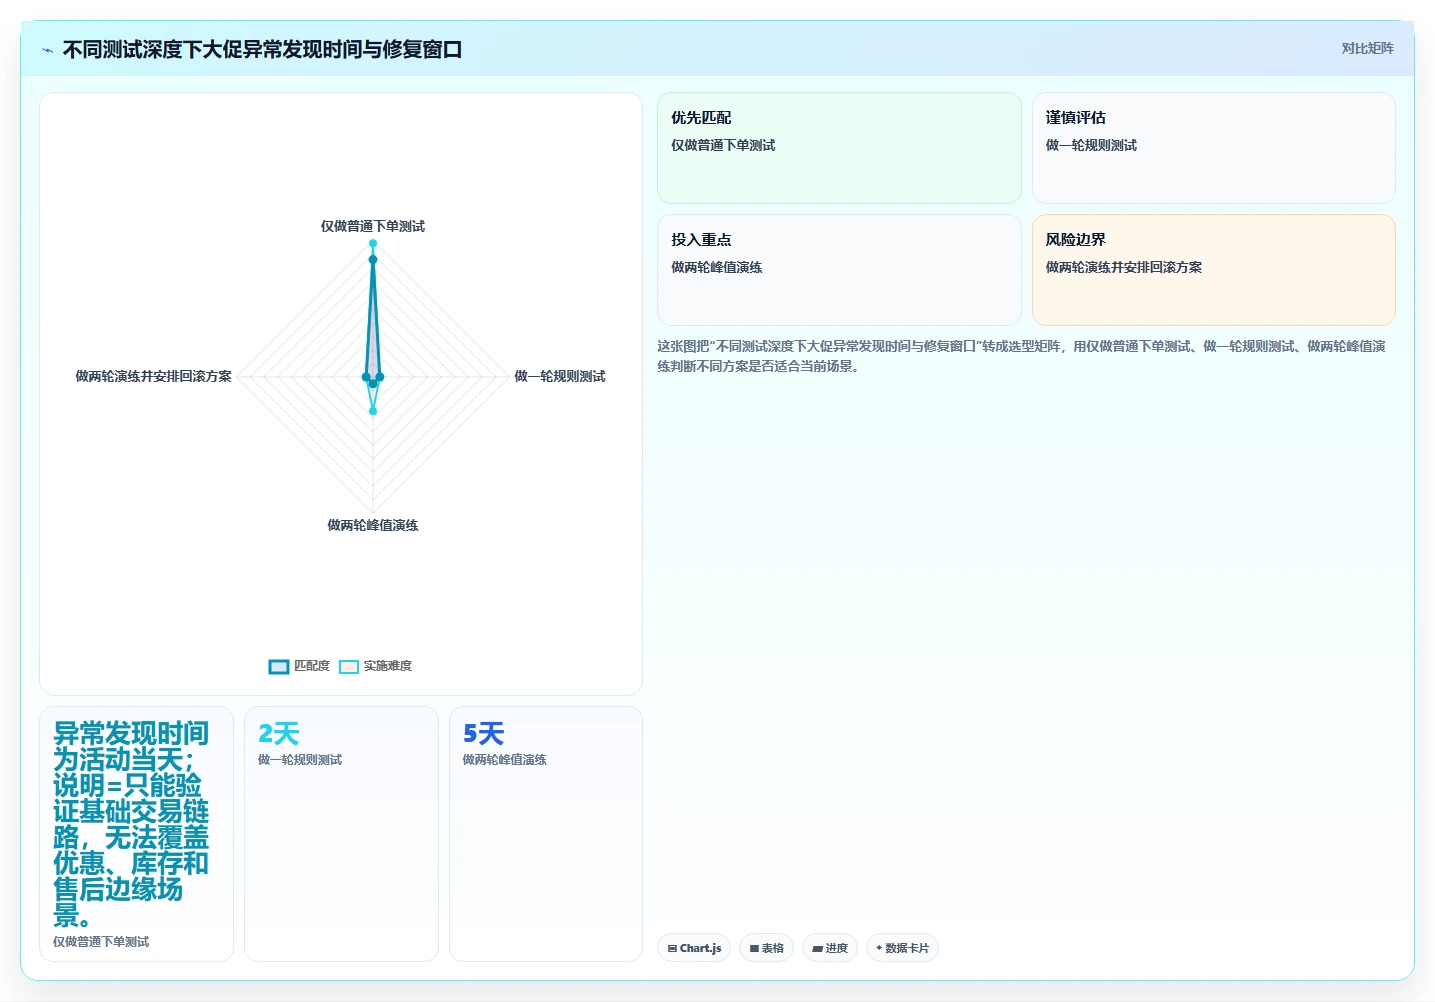Toggle the 实施难度 legend swatch
This screenshot has width=1435, height=1002.
[x=349, y=666]
